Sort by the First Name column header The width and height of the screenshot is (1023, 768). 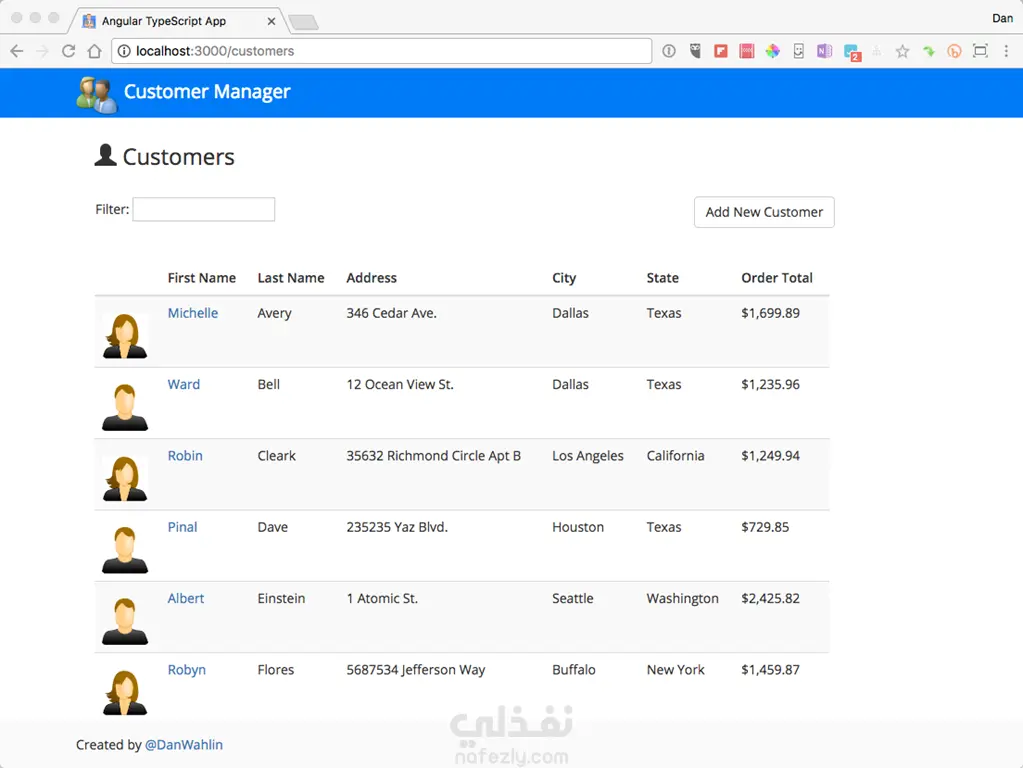(x=202, y=278)
